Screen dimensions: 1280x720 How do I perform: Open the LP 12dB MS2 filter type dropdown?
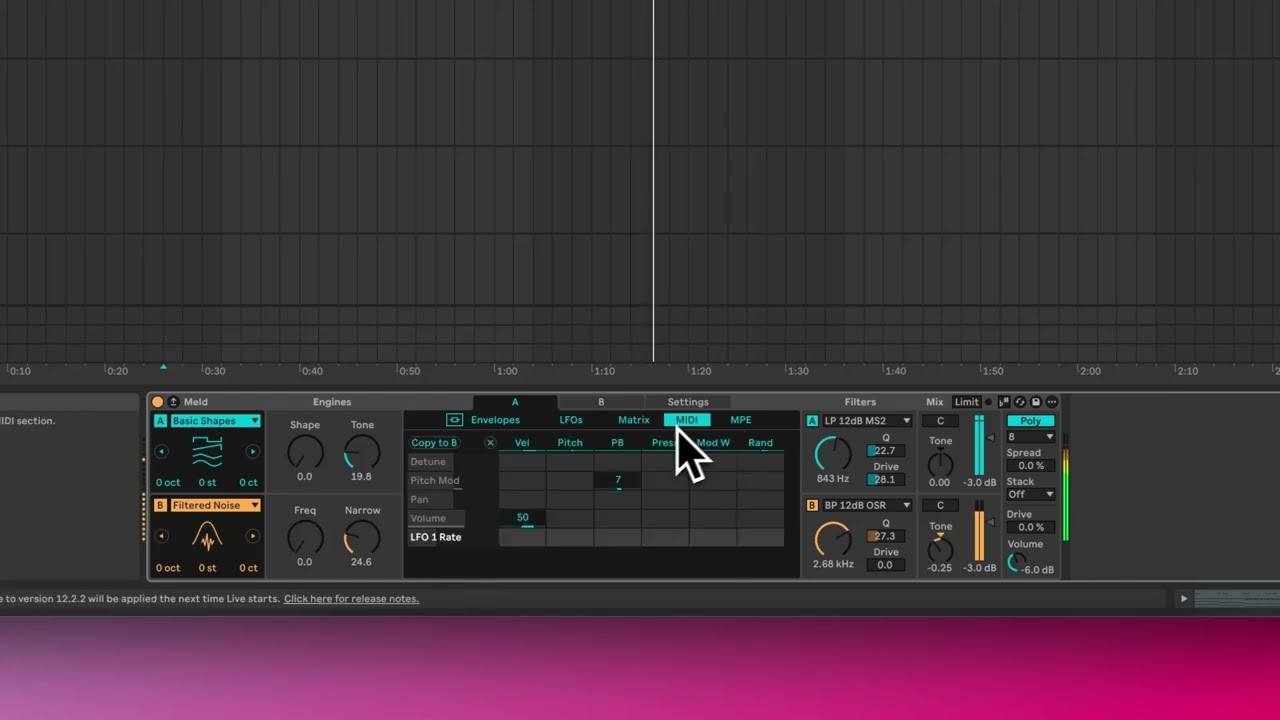[x=867, y=421]
